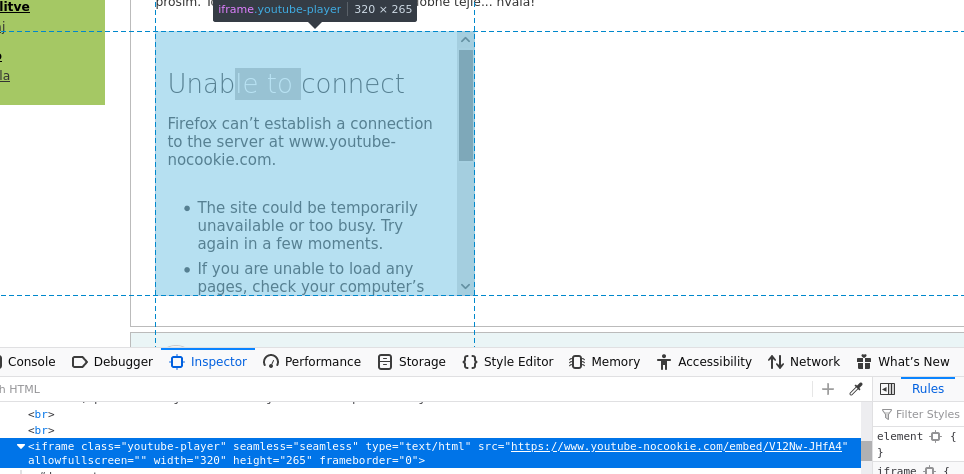Click the Debugger tab icon

click(x=80, y=362)
